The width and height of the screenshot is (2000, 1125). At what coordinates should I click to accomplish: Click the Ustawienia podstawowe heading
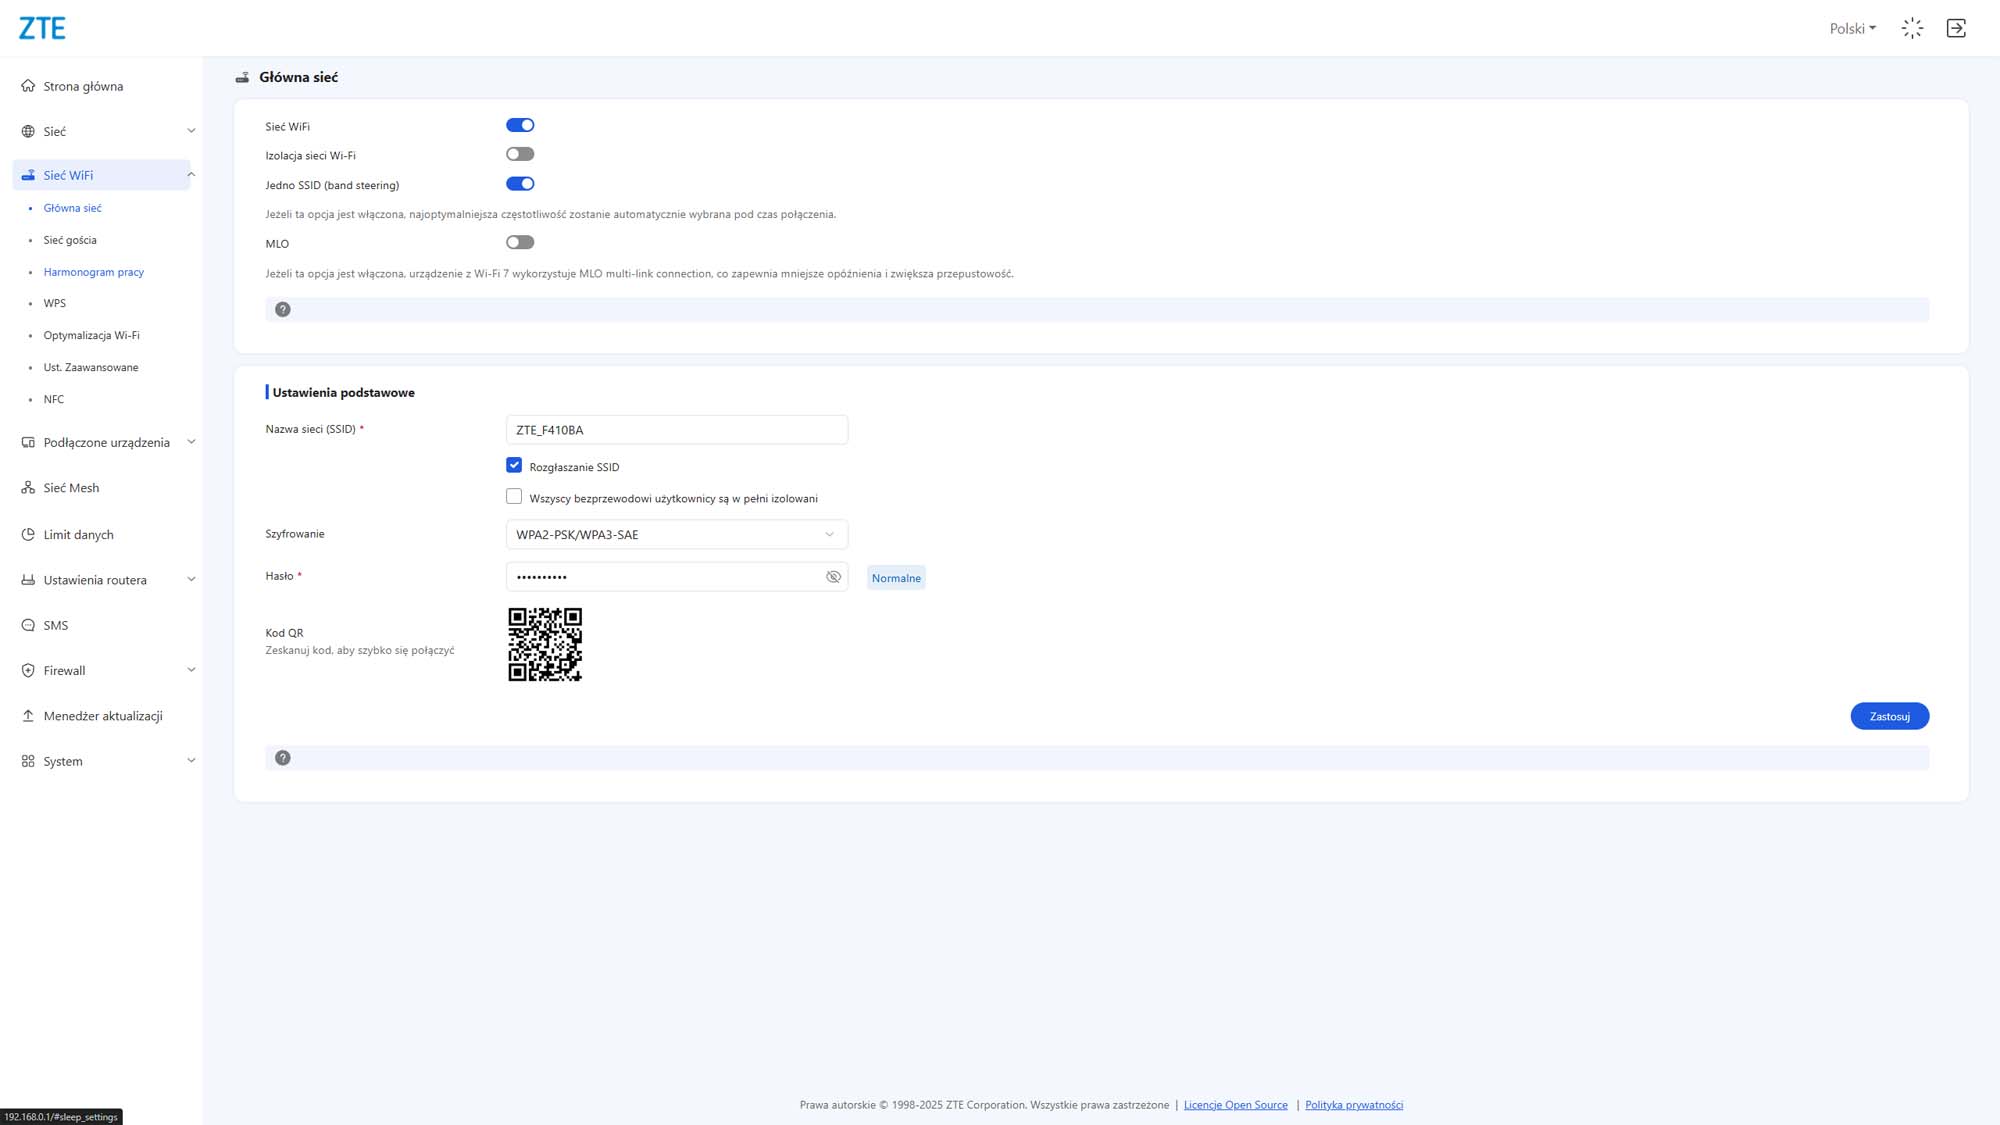tap(343, 392)
